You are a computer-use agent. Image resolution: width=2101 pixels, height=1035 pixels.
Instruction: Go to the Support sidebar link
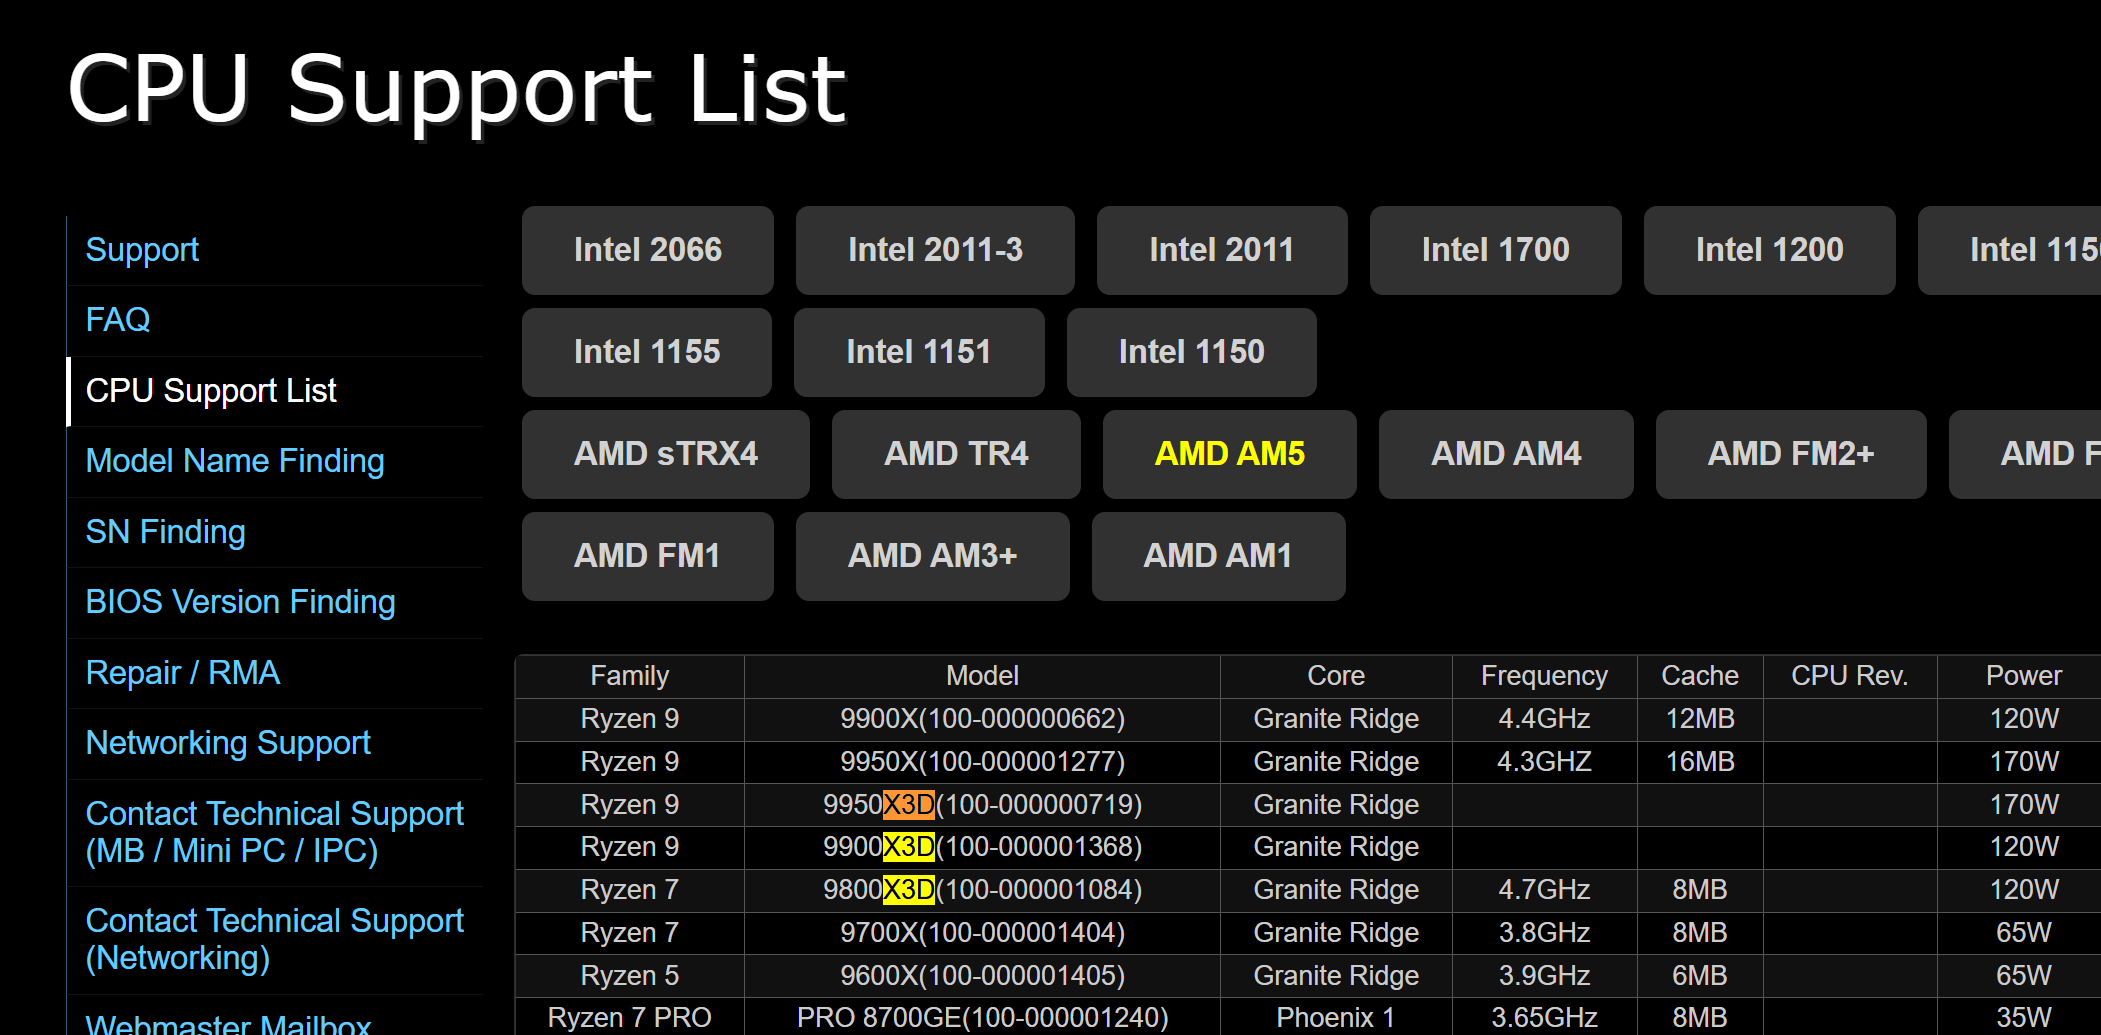[x=142, y=250]
